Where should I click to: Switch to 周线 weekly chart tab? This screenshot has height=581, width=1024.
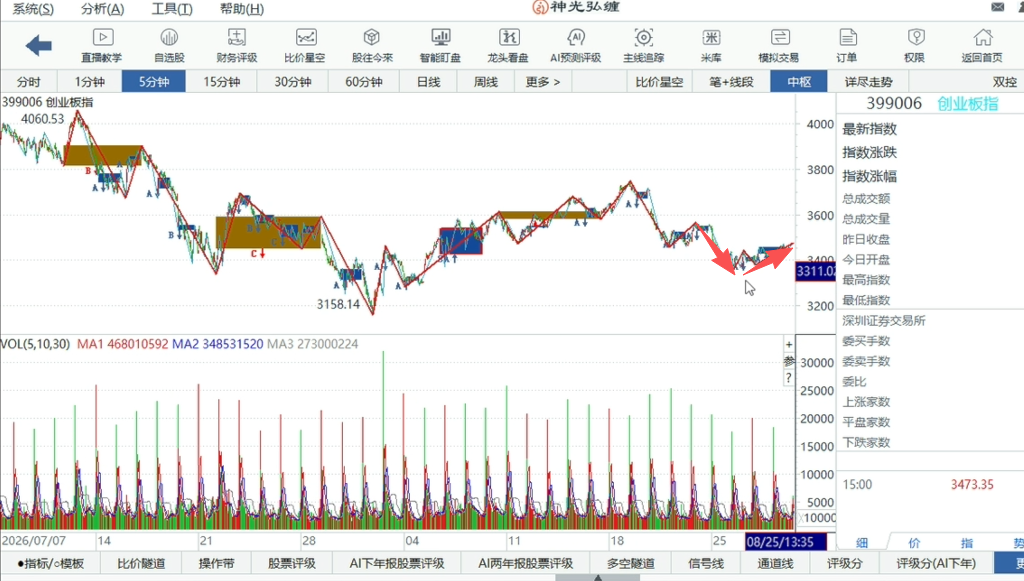pyautogui.click(x=486, y=82)
